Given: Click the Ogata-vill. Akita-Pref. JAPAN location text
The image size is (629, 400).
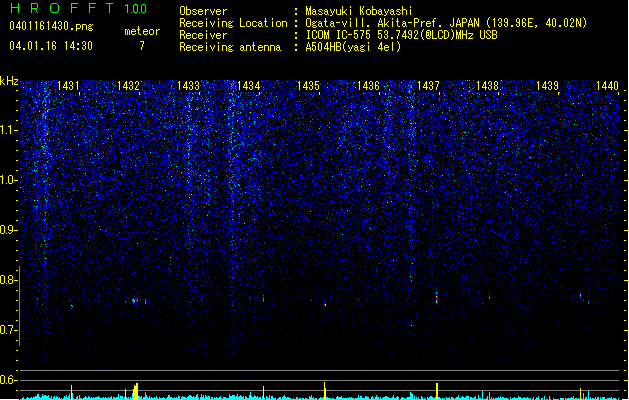Looking at the screenshot, I should point(446,23).
